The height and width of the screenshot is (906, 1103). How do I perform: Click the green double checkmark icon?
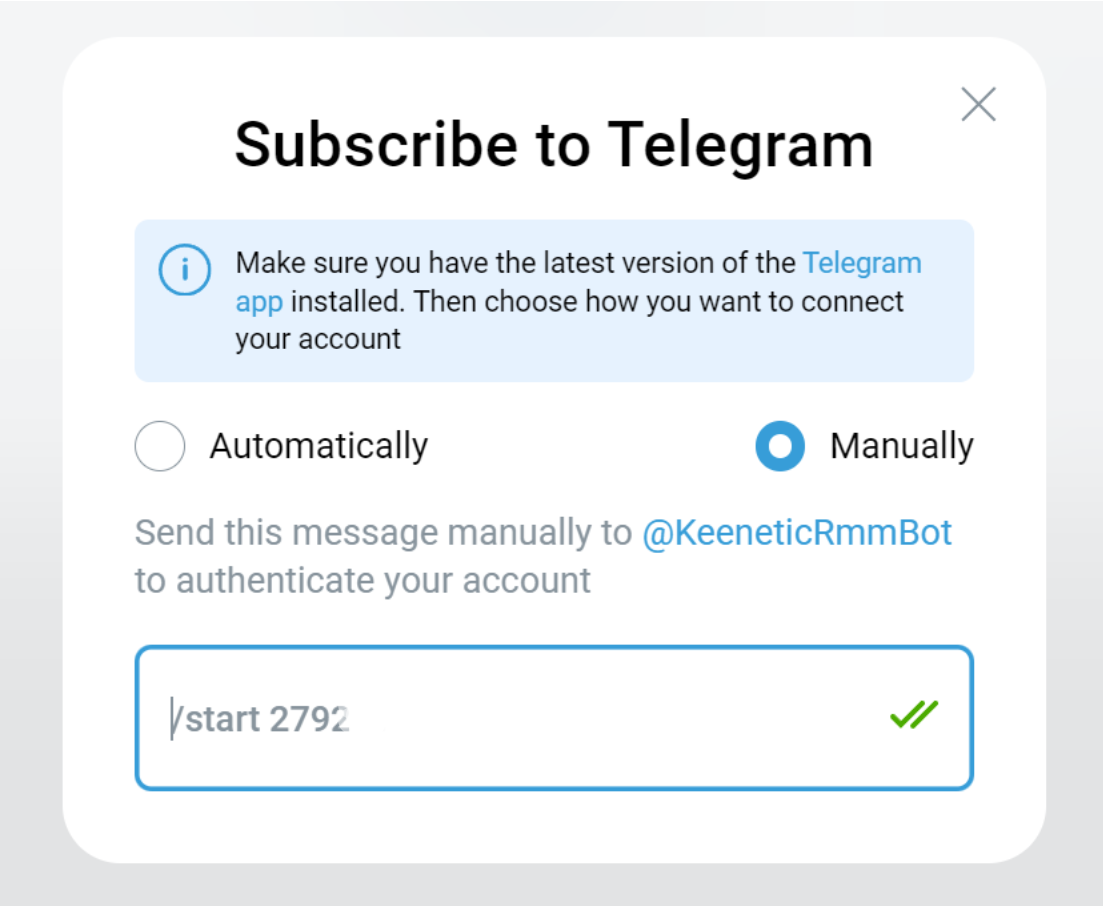(x=914, y=715)
